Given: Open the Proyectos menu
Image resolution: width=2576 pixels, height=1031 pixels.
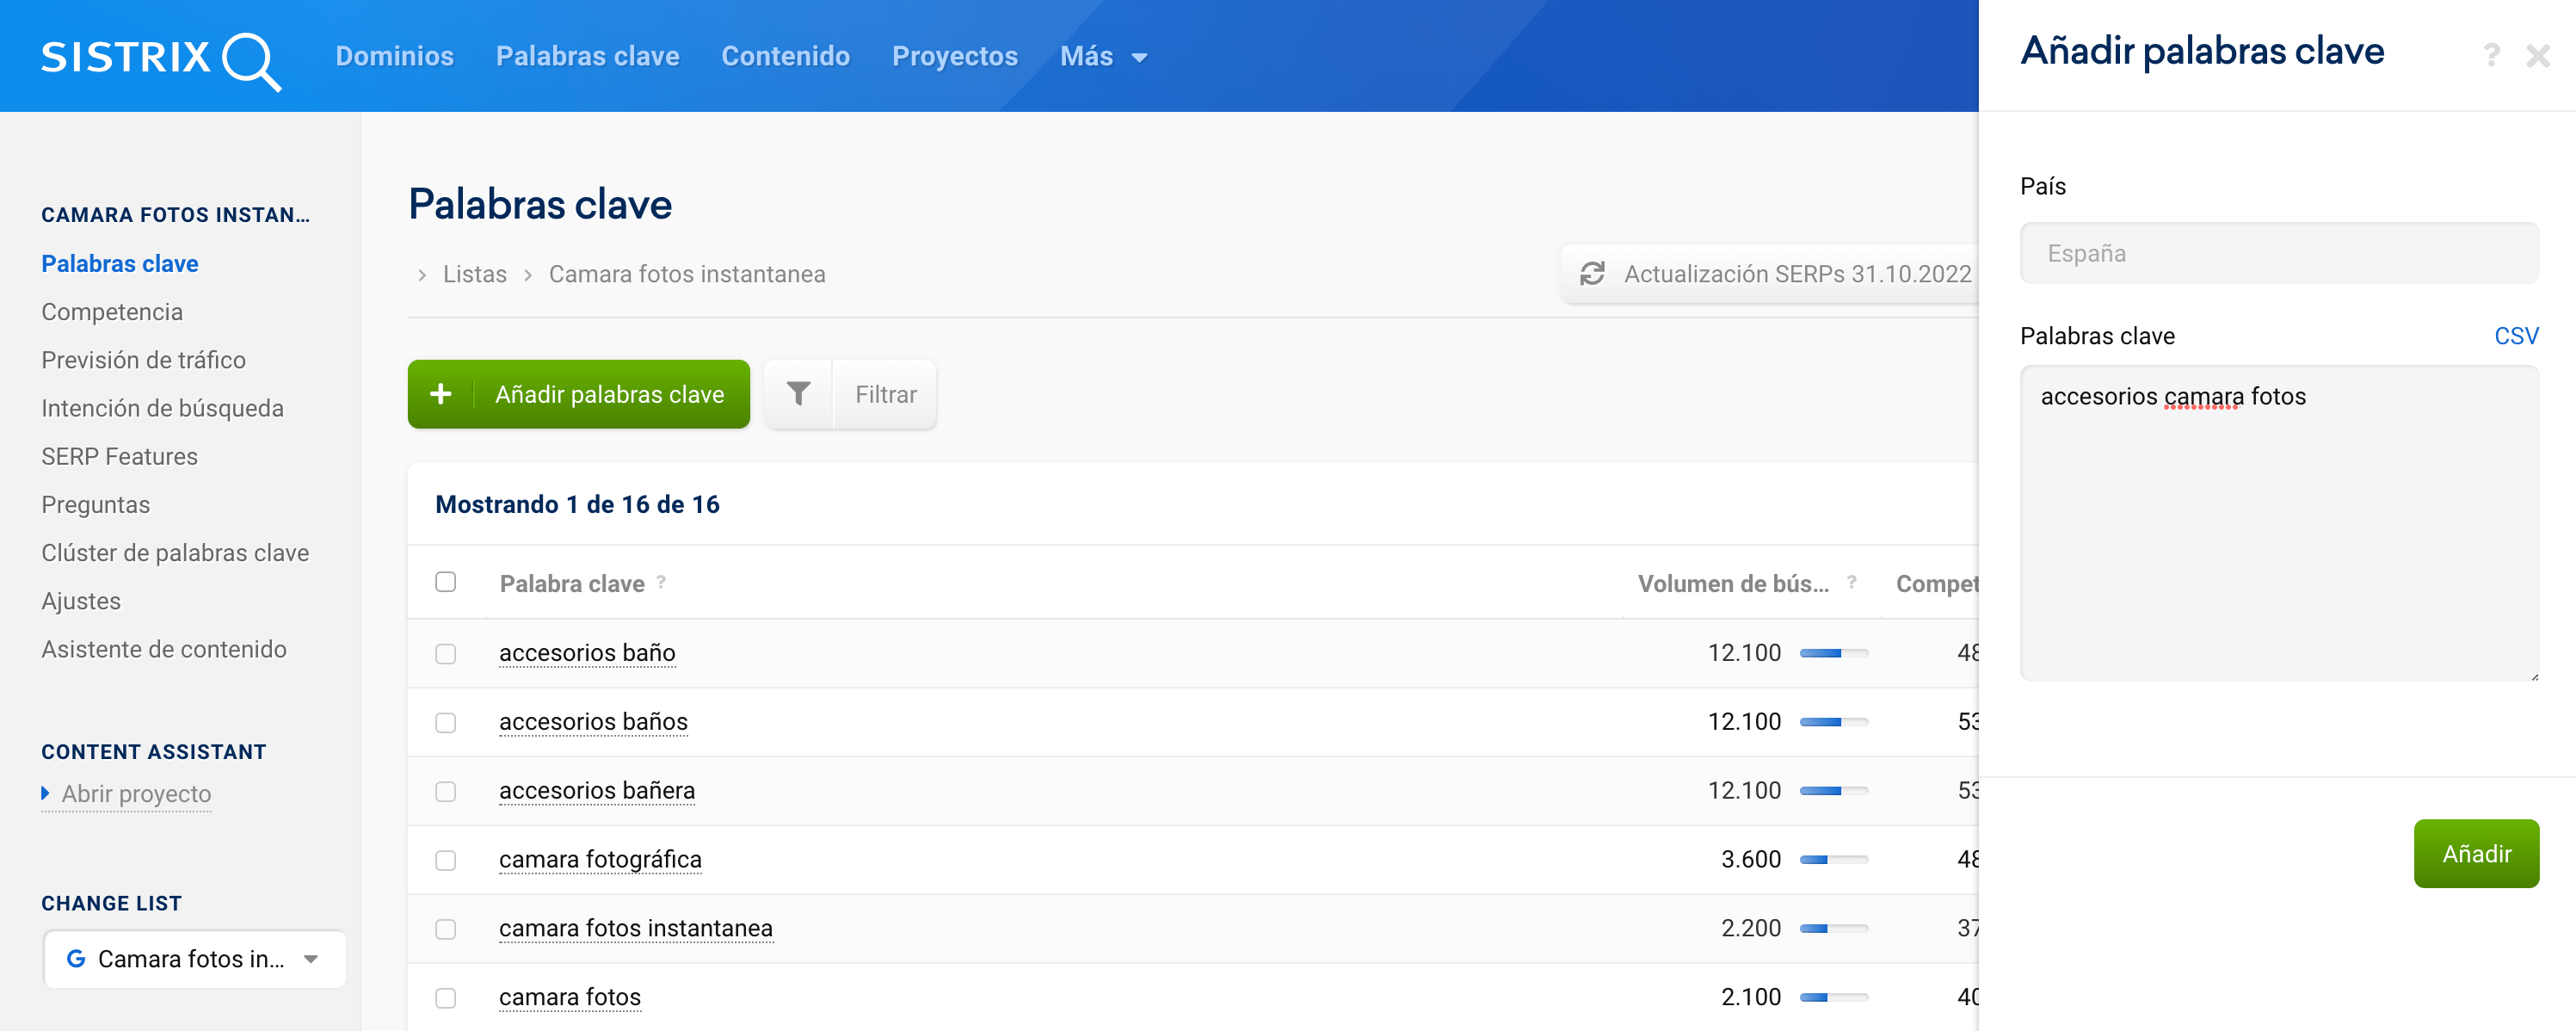Looking at the screenshot, I should click(954, 57).
